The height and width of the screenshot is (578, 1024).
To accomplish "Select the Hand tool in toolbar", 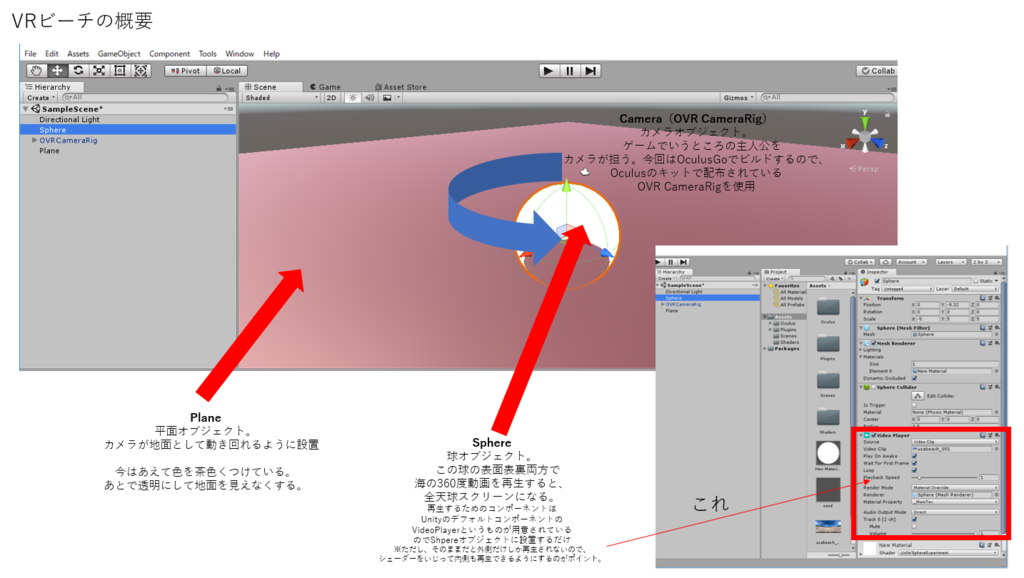I will coord(37,71).
